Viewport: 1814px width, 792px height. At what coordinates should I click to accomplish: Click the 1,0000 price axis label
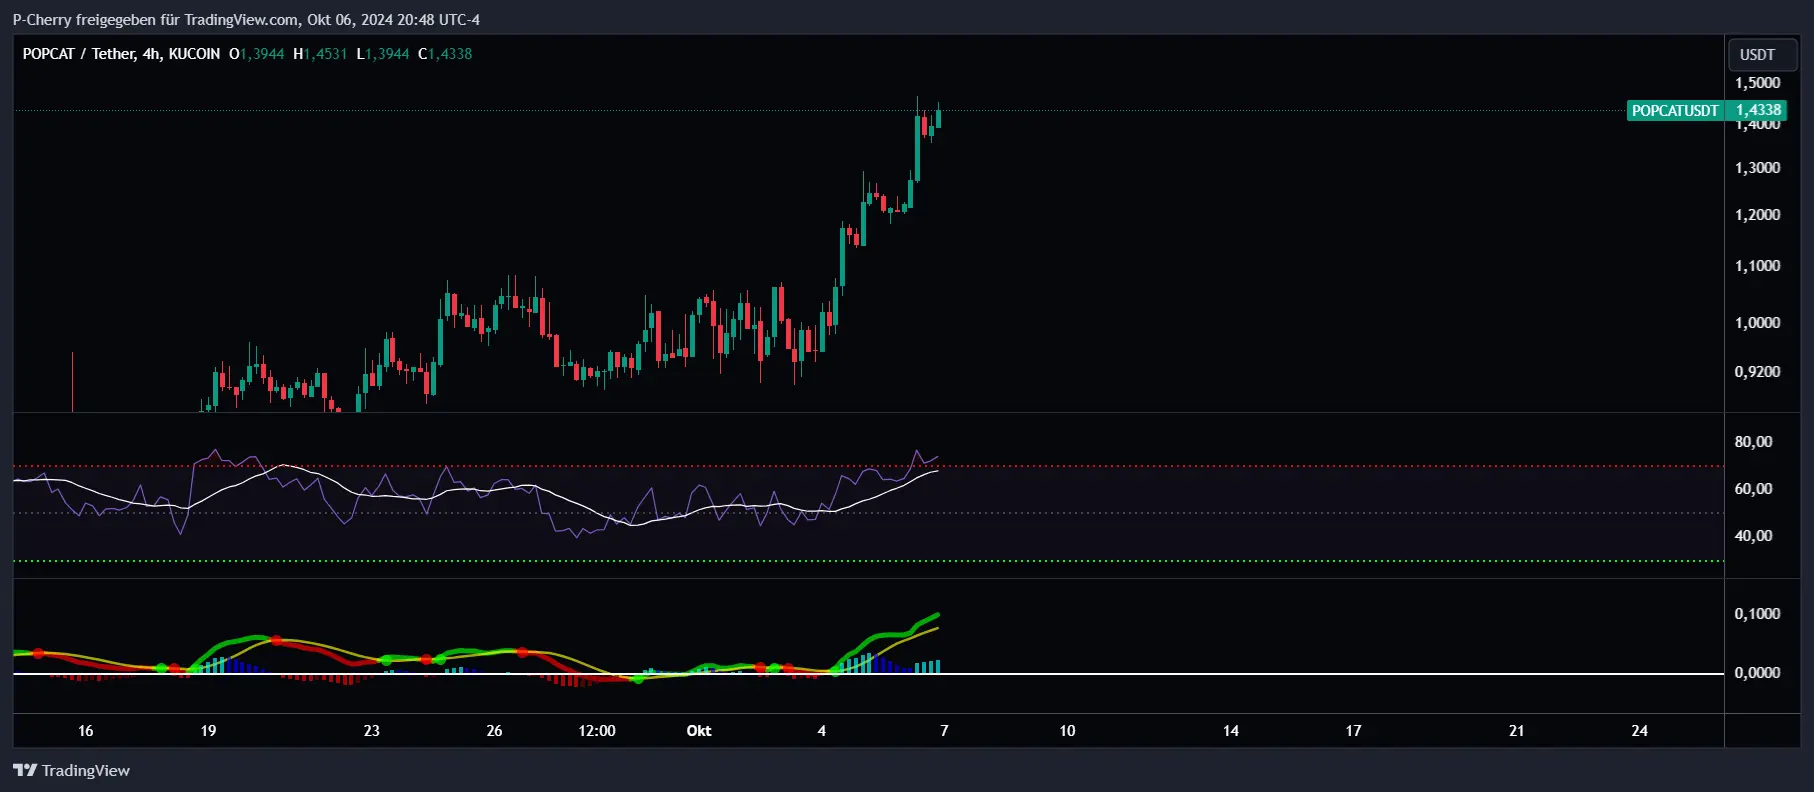pyautogui.click(x=1757, y=323)
